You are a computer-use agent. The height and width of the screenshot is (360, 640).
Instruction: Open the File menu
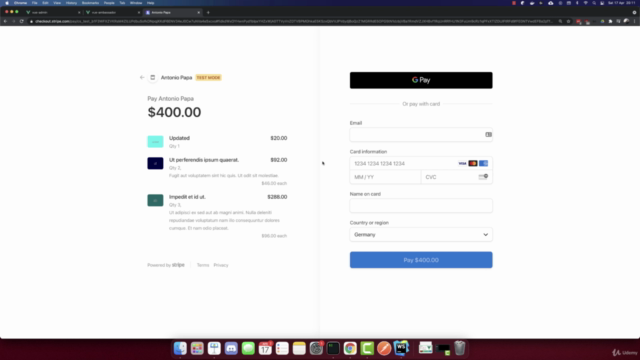click(x=35, y=3)
